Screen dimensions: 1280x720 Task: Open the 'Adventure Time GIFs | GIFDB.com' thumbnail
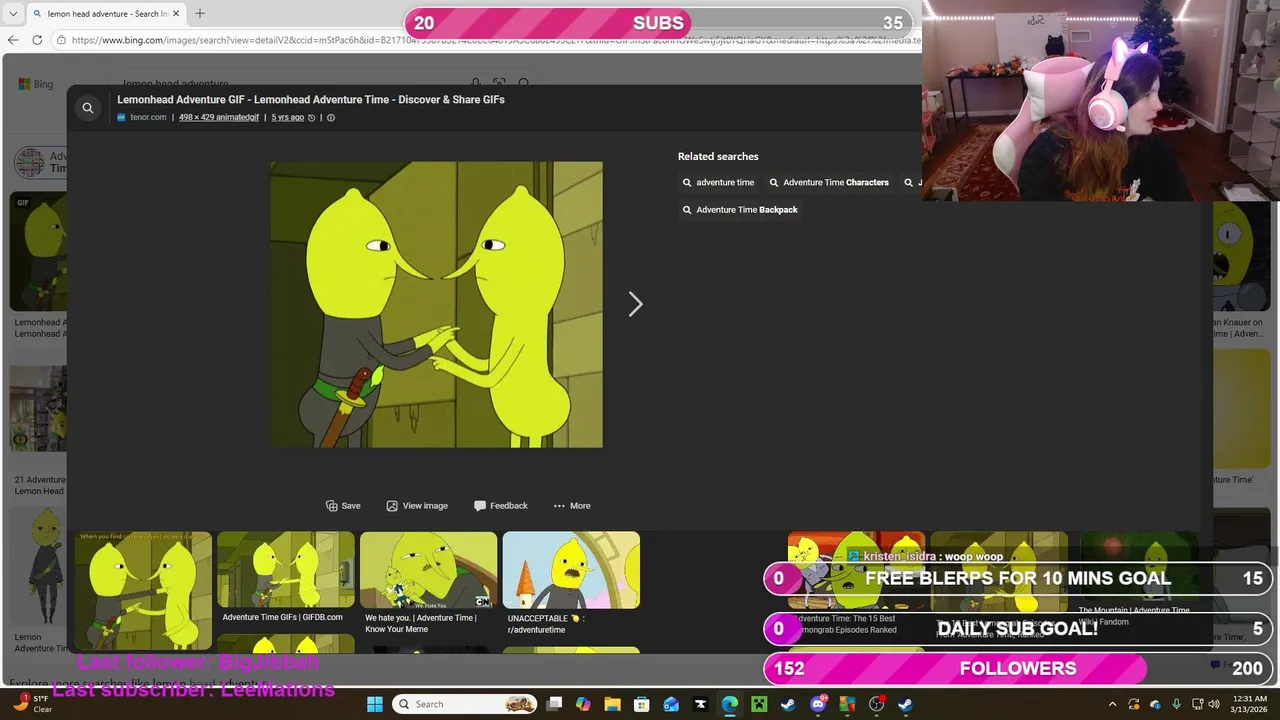point(286,569)
